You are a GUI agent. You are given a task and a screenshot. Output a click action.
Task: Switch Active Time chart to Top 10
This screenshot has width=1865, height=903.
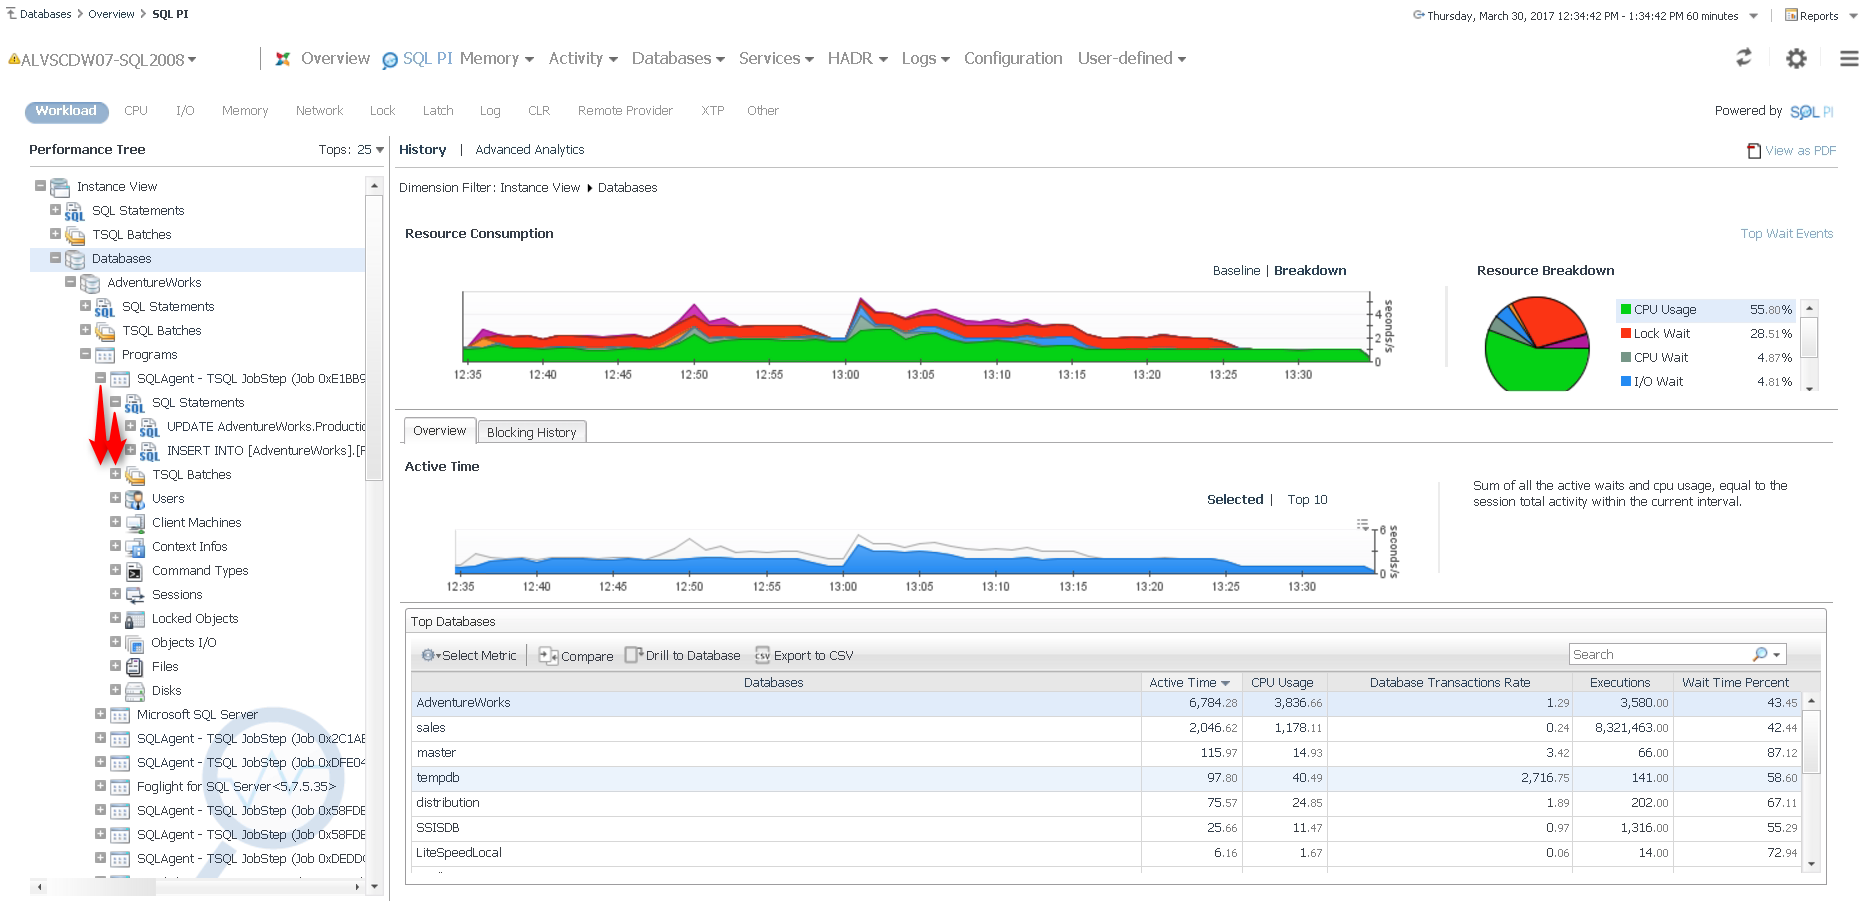click(x=1307, y=500)
